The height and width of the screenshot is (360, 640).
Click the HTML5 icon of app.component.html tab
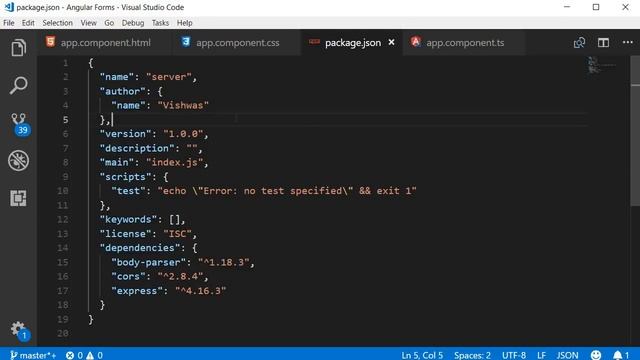click(50, 41)
